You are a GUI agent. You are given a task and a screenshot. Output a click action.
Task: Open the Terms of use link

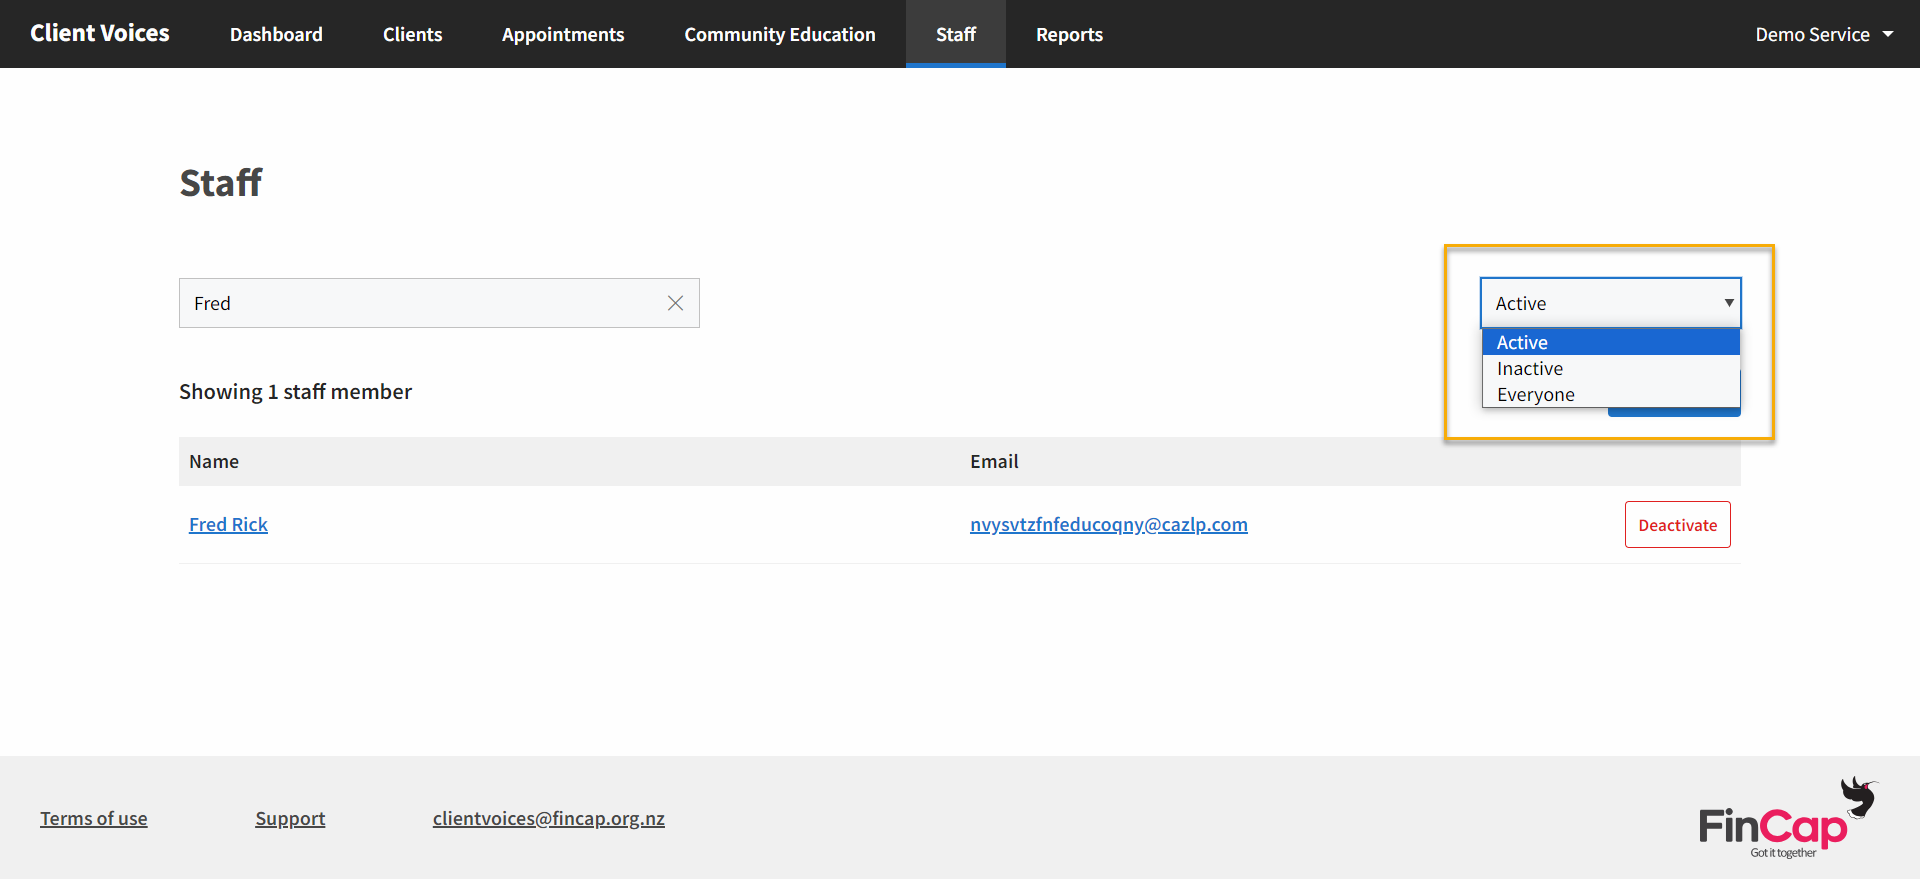pyautogui.click(x=94, y=818)
